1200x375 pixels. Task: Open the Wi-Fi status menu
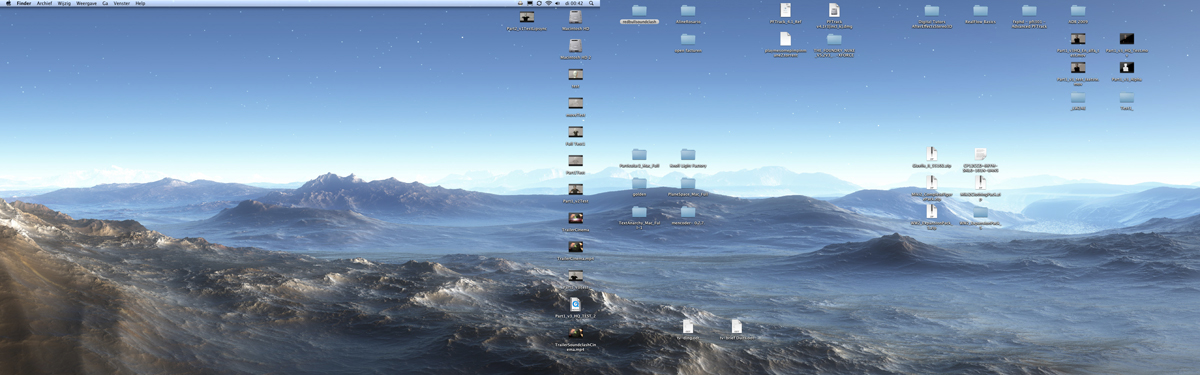548,3
